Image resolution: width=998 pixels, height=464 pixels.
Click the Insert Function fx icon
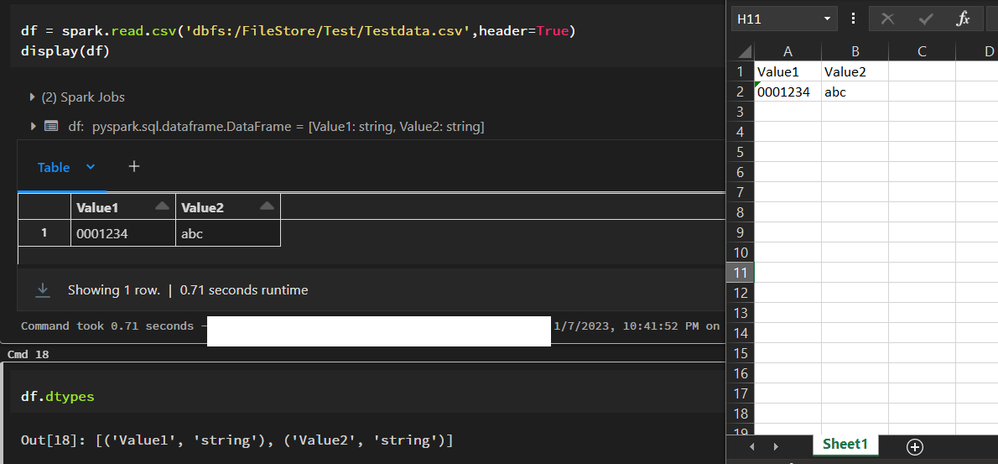click(x=963, y=19)
